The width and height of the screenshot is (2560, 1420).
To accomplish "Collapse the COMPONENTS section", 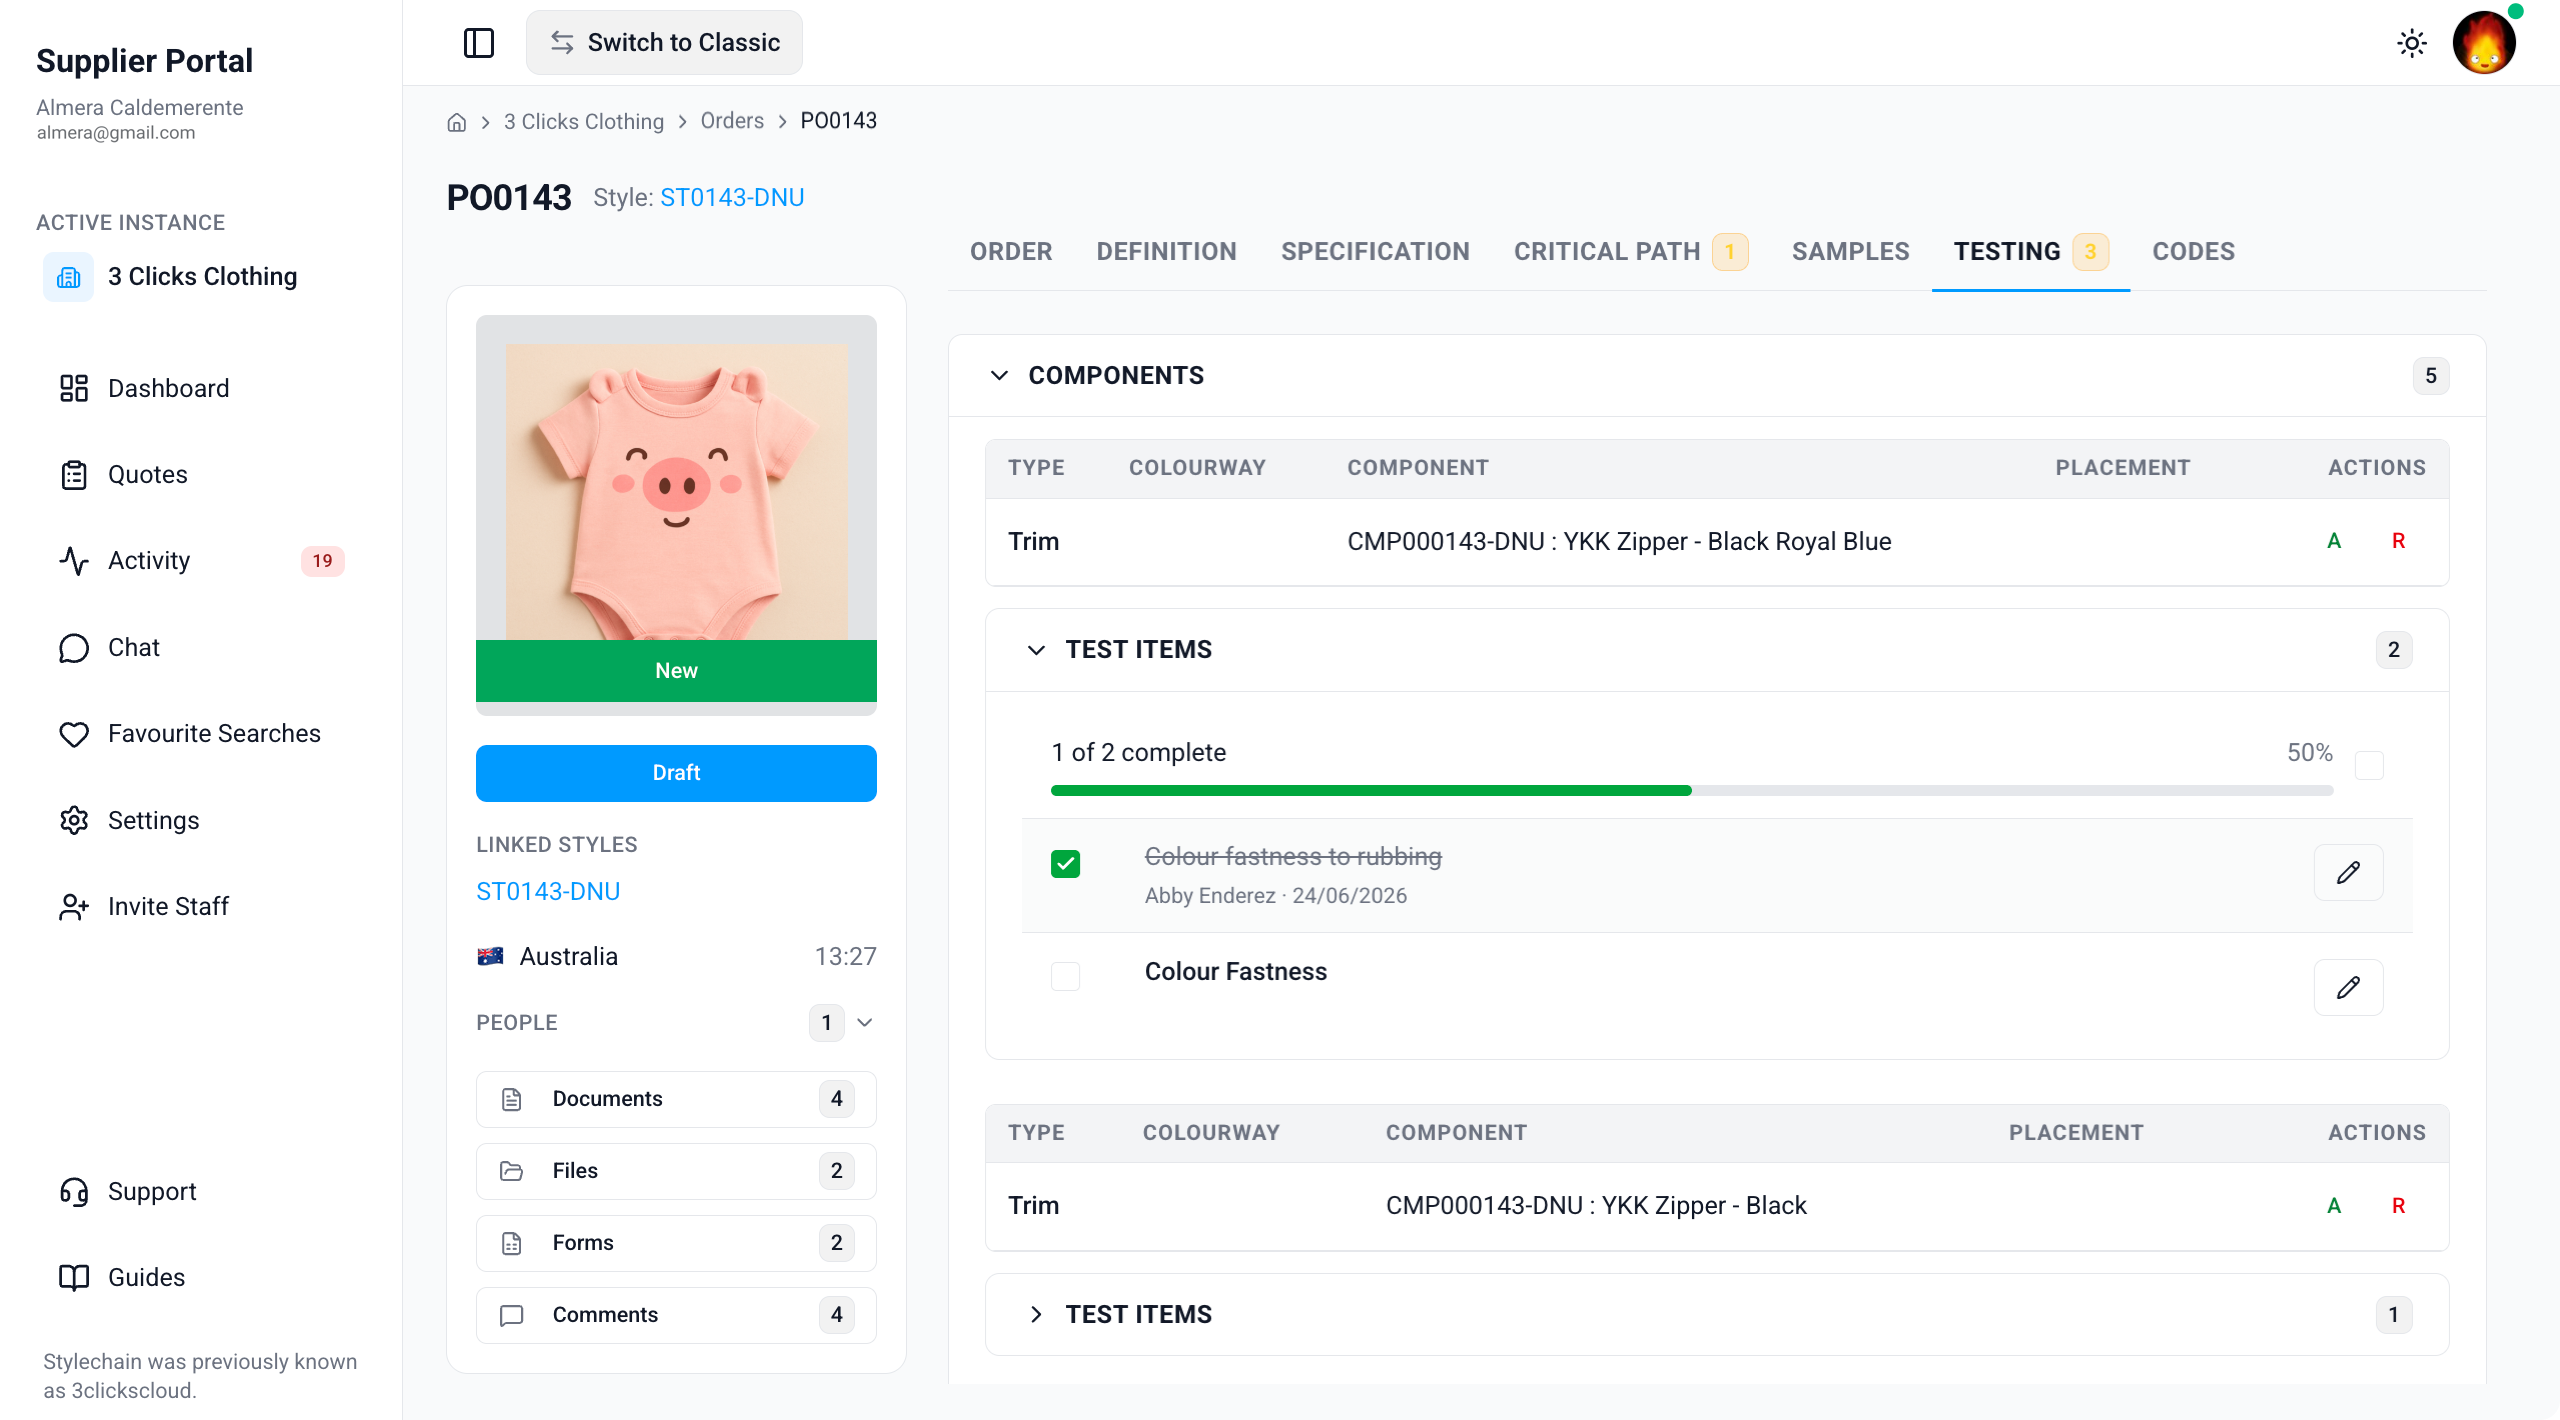I will pos(999,376).
